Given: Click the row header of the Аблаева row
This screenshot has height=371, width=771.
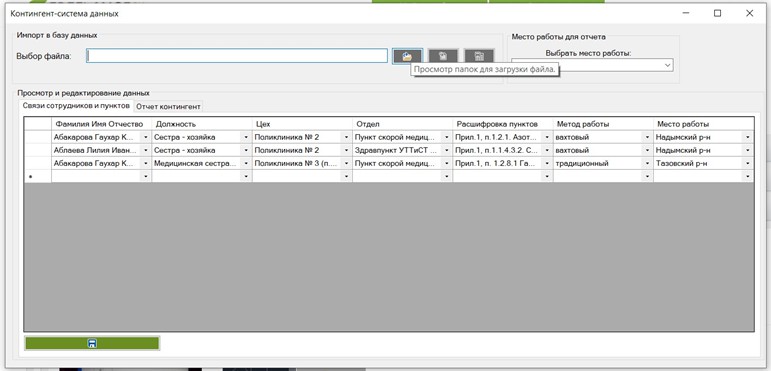Looking at the screenshot, I should coord(38,150).
